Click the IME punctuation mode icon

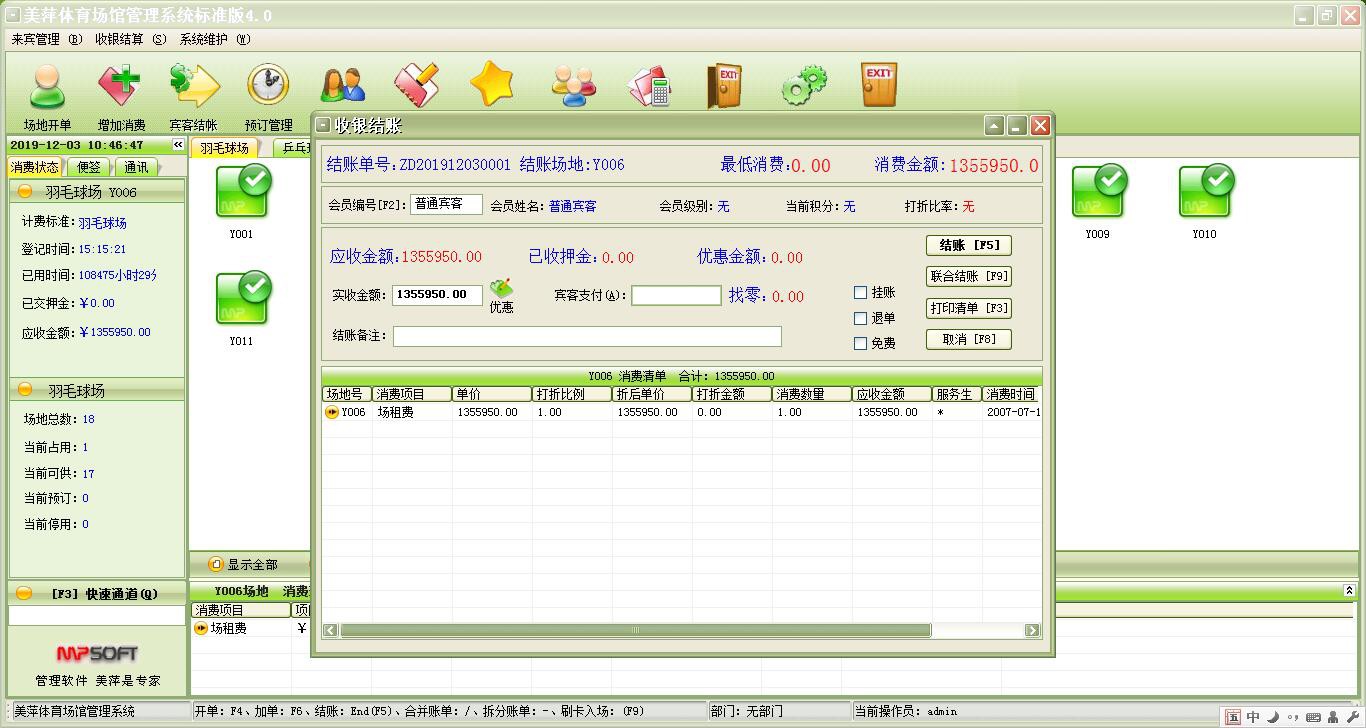point(1293,717)
